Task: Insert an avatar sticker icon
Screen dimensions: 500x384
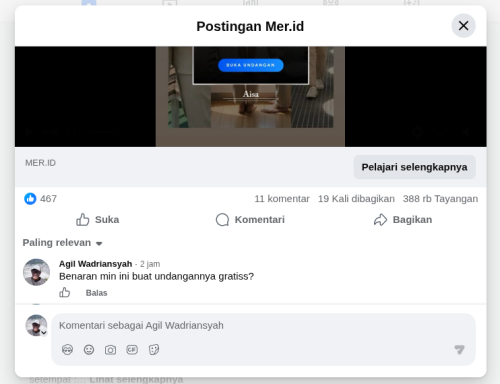Action: 67,350
